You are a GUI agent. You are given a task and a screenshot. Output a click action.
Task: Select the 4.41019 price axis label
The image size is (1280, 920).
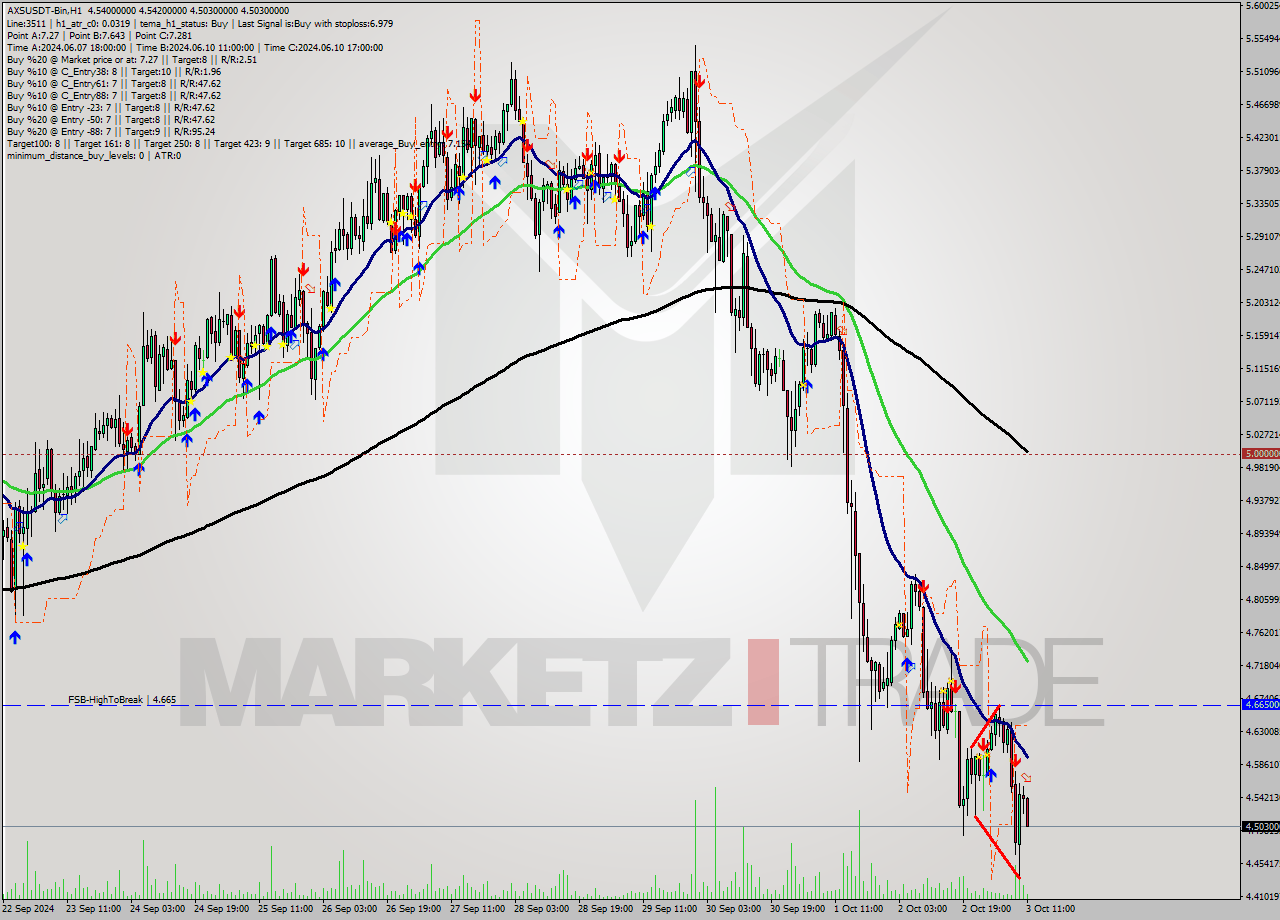click(1262, 897)
